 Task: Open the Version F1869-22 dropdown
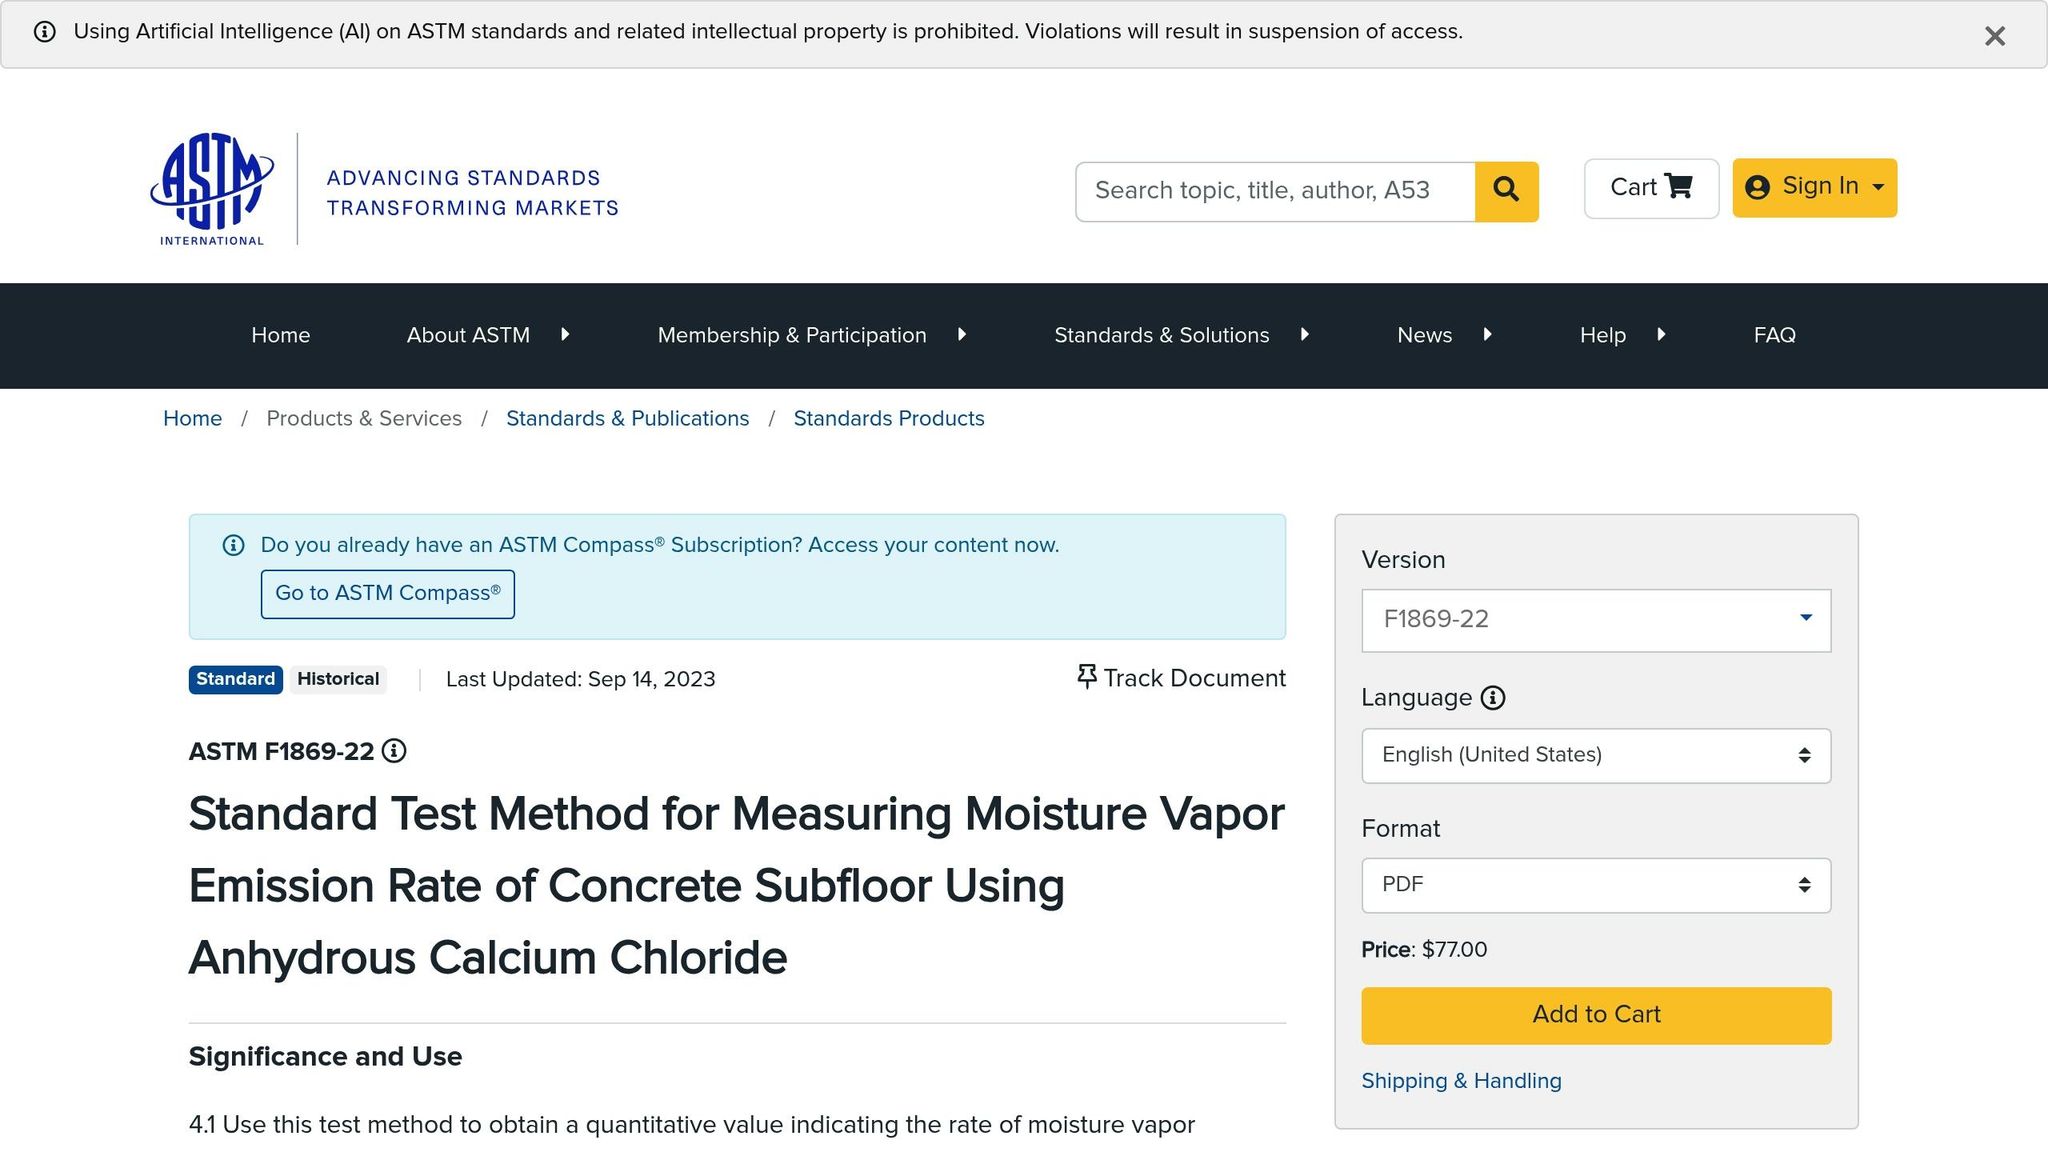click(1596, 620)
